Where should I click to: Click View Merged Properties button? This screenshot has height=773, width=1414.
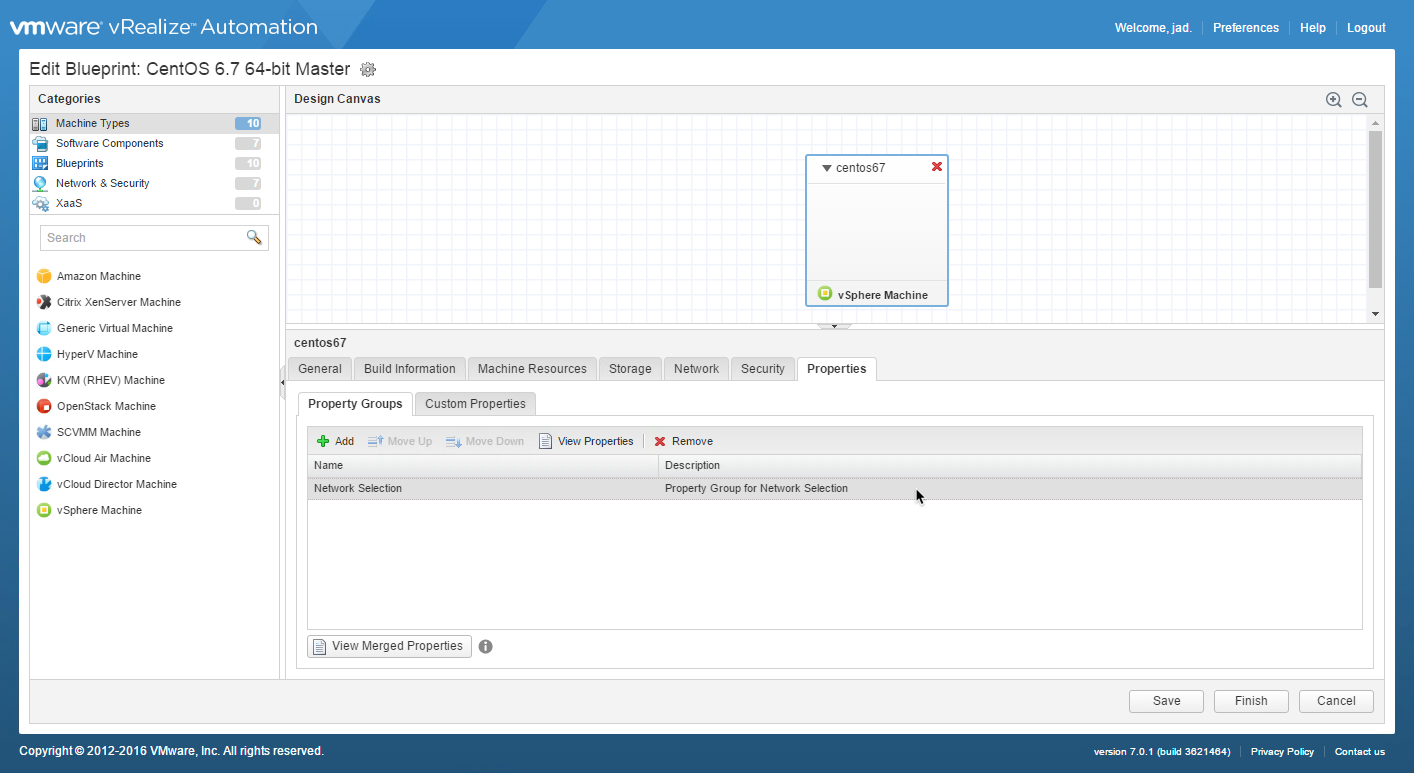coord(389,646)
